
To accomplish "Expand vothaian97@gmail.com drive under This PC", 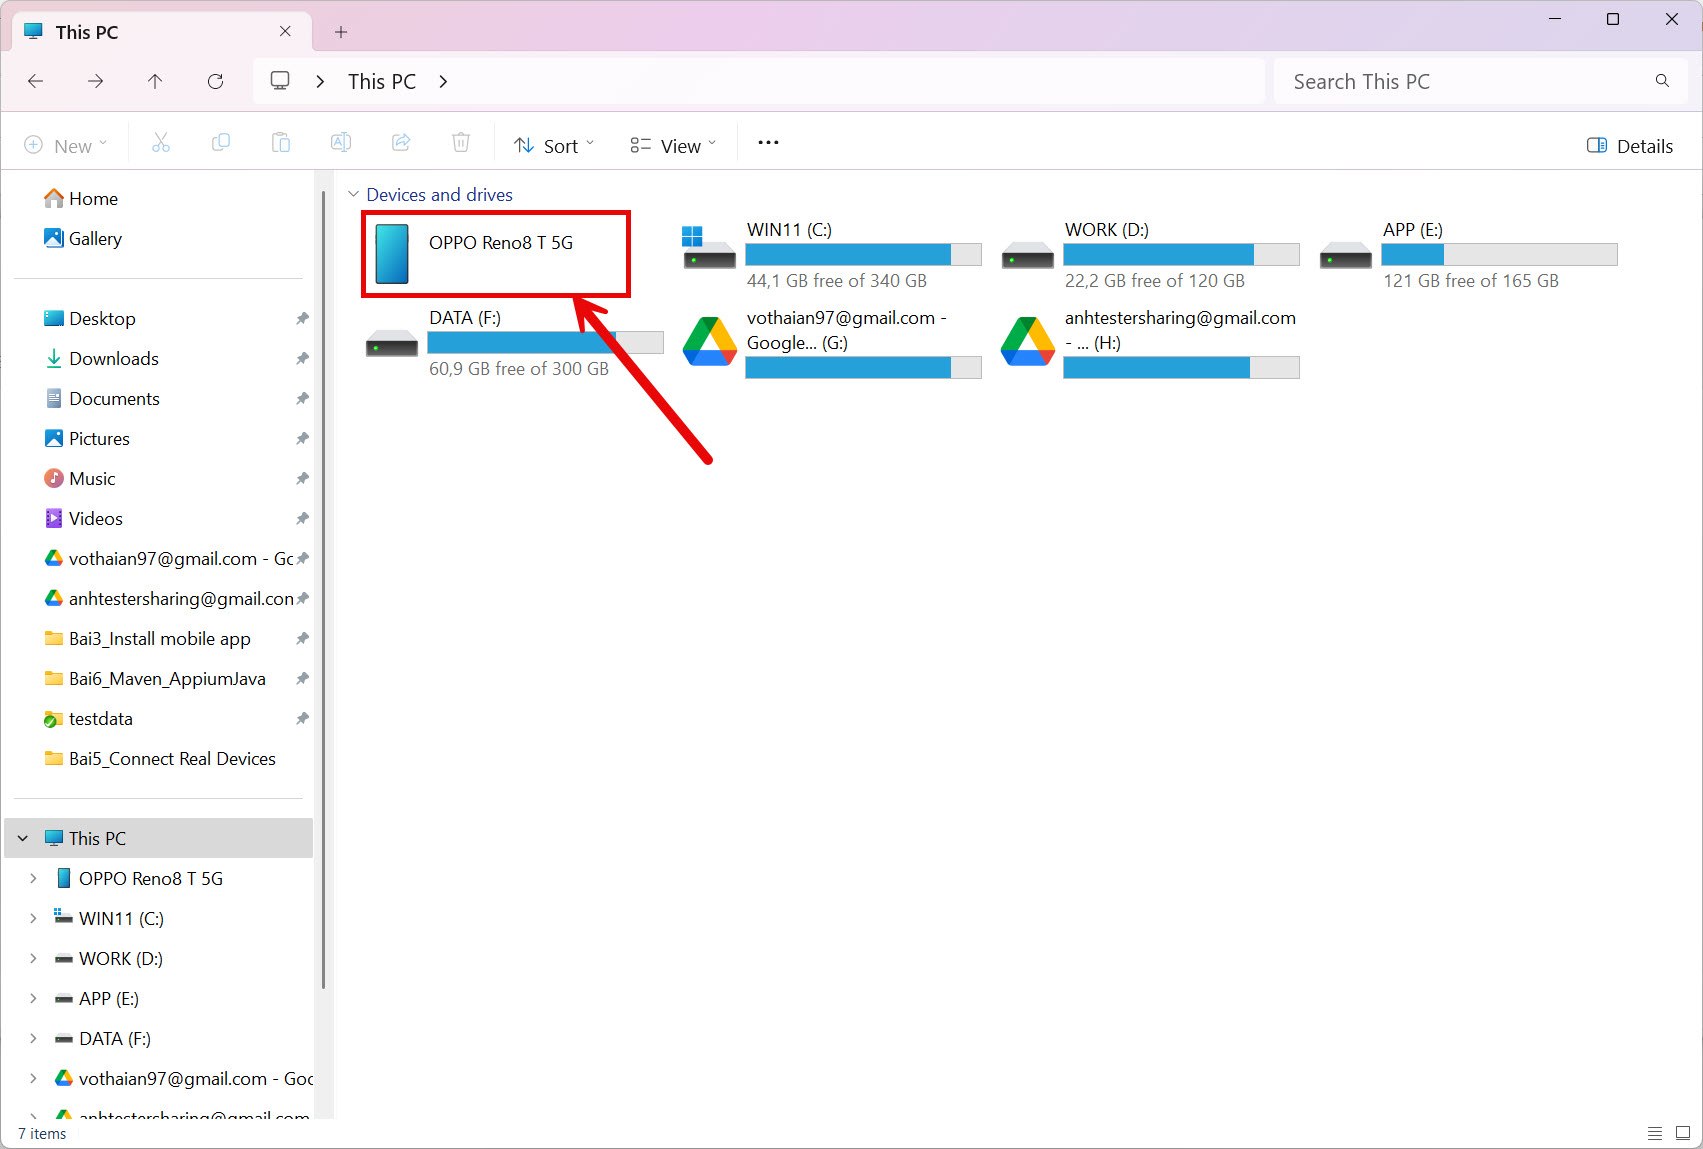I will click(x=33, y=1078).
